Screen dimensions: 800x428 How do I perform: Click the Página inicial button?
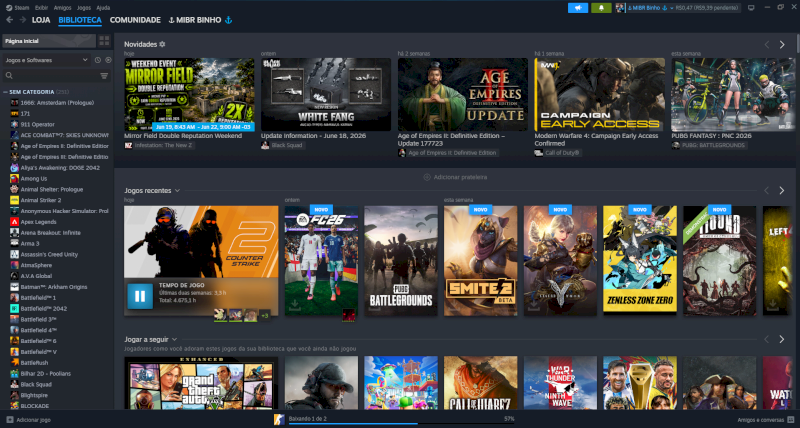[x=49, y=41]
